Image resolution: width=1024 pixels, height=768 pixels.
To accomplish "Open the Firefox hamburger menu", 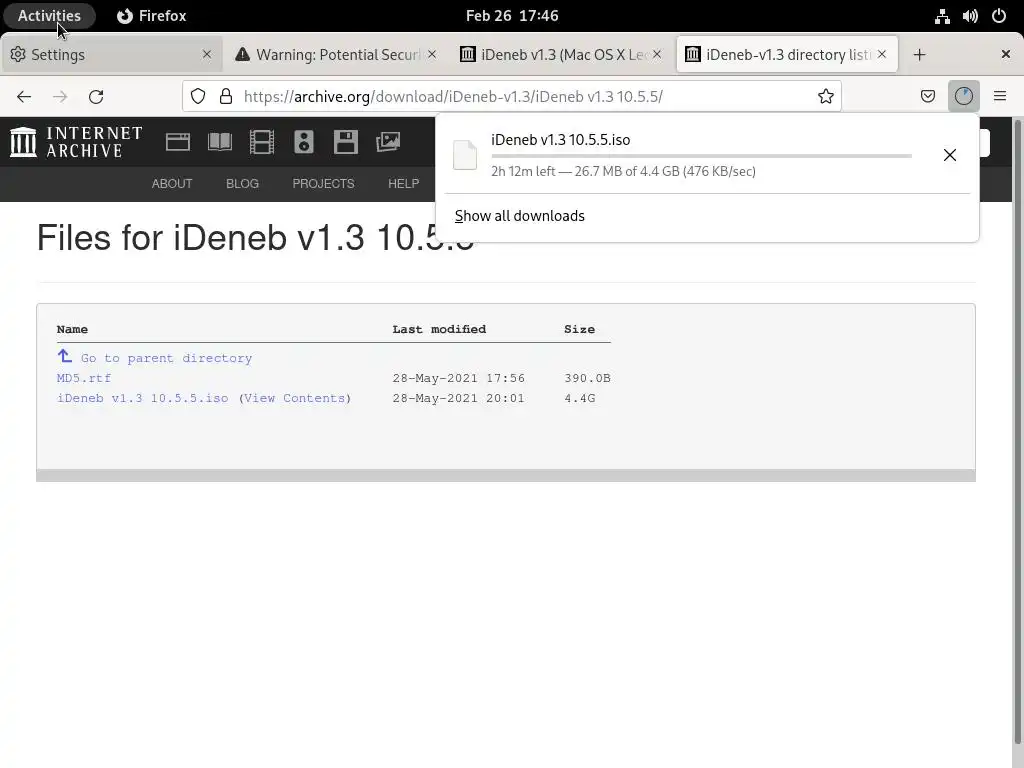I will pos(1000,97).
